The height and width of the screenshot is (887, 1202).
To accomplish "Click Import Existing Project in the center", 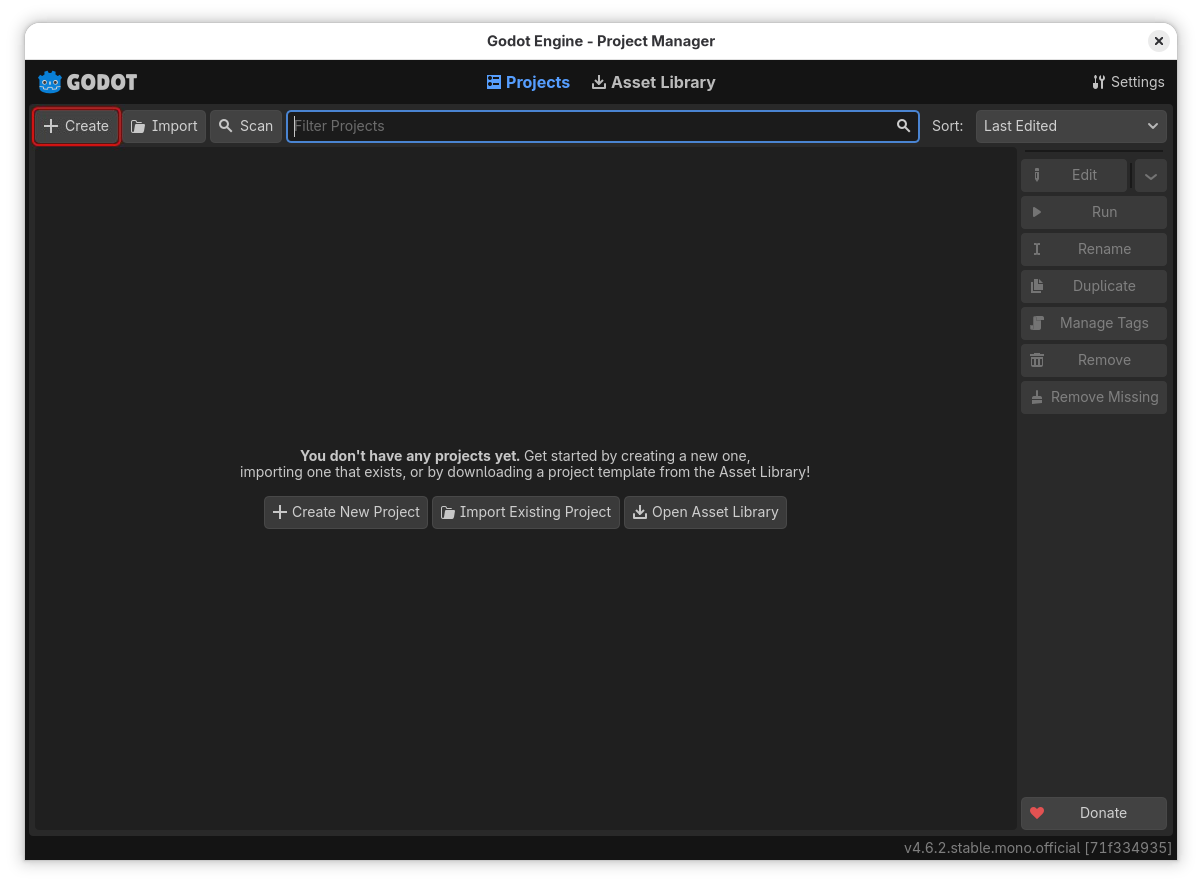I will pyautogui.click(x=526, y=512).
